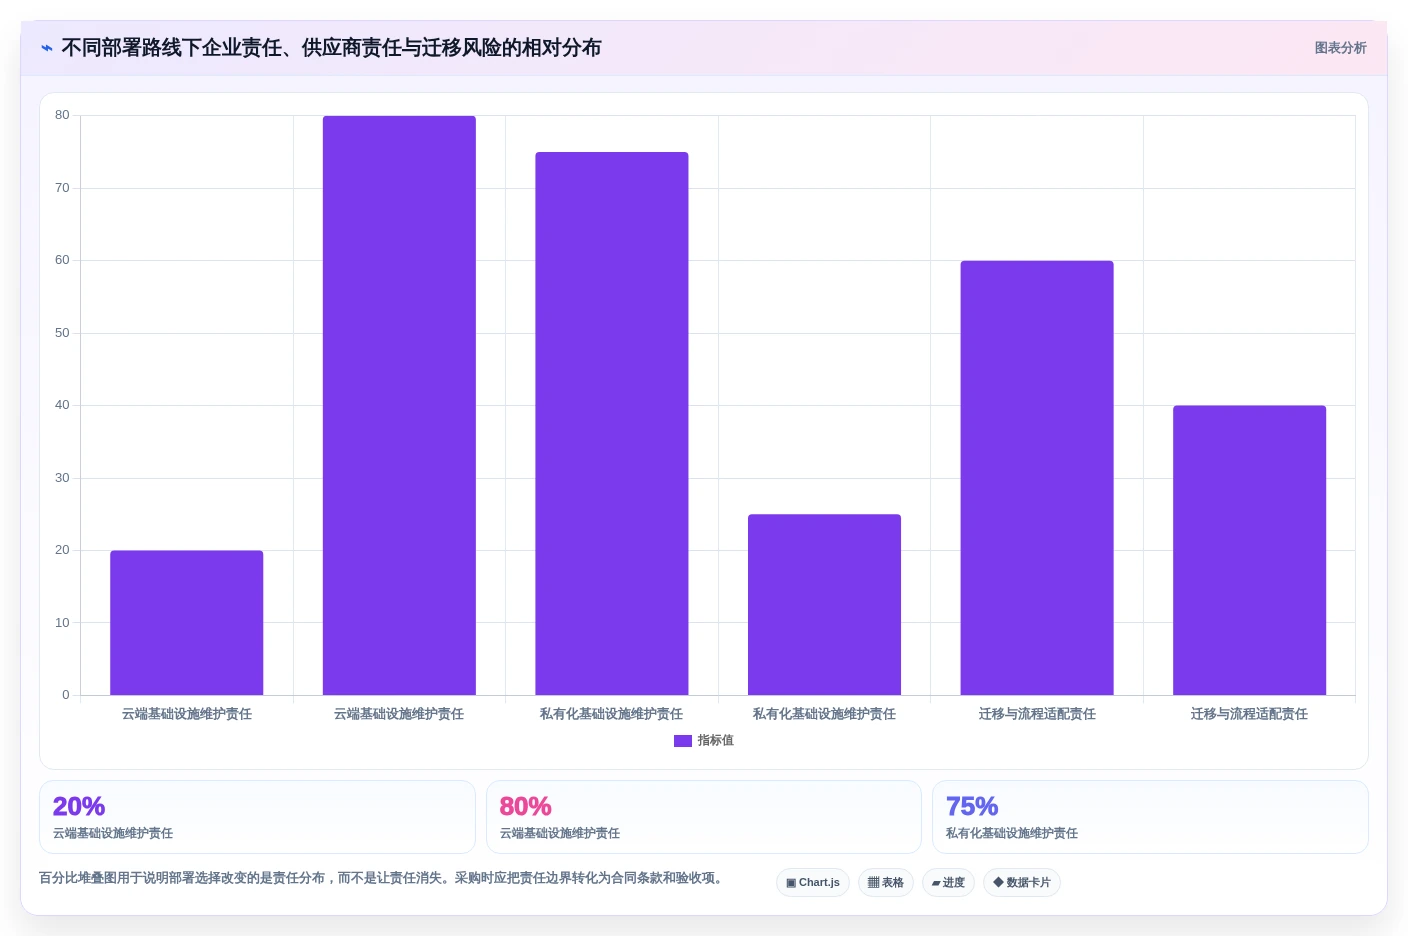Click the bar with value 40
The width and height of the screenshot is (1408, 936).
[1249, 550]
